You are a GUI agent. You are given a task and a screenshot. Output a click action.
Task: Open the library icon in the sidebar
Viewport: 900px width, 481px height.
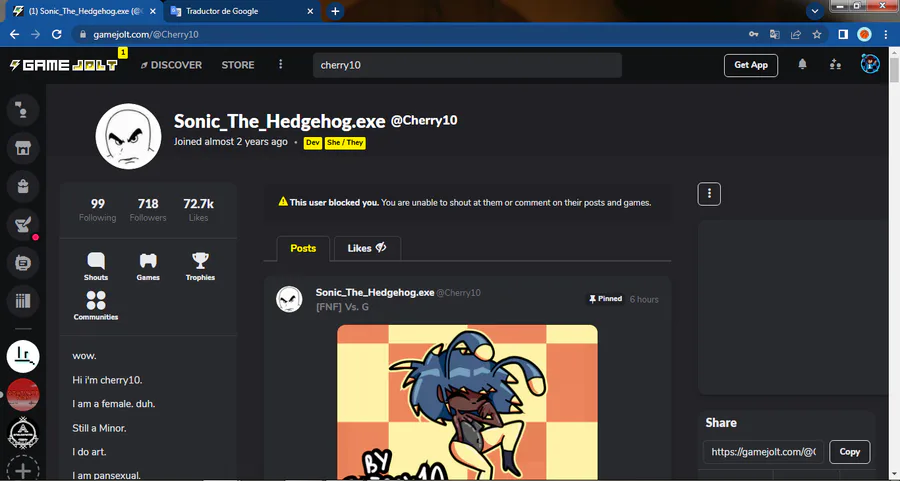pyautogui.click(x=23, y=301)
